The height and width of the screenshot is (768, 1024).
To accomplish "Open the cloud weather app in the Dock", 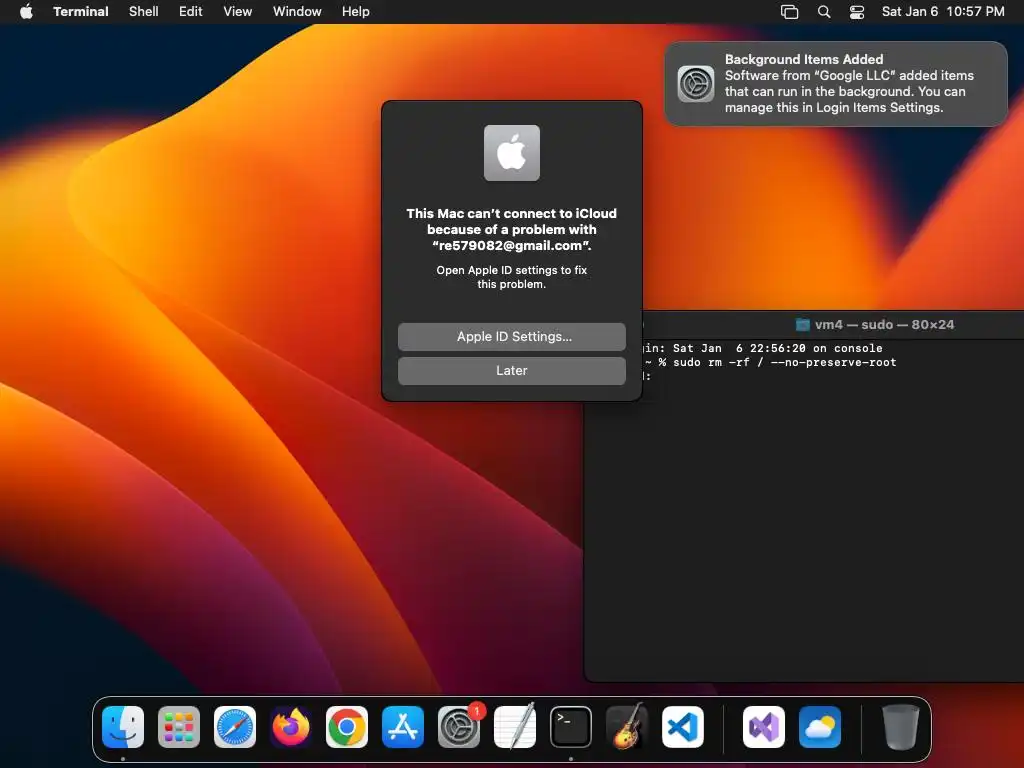I will (820, 727).
